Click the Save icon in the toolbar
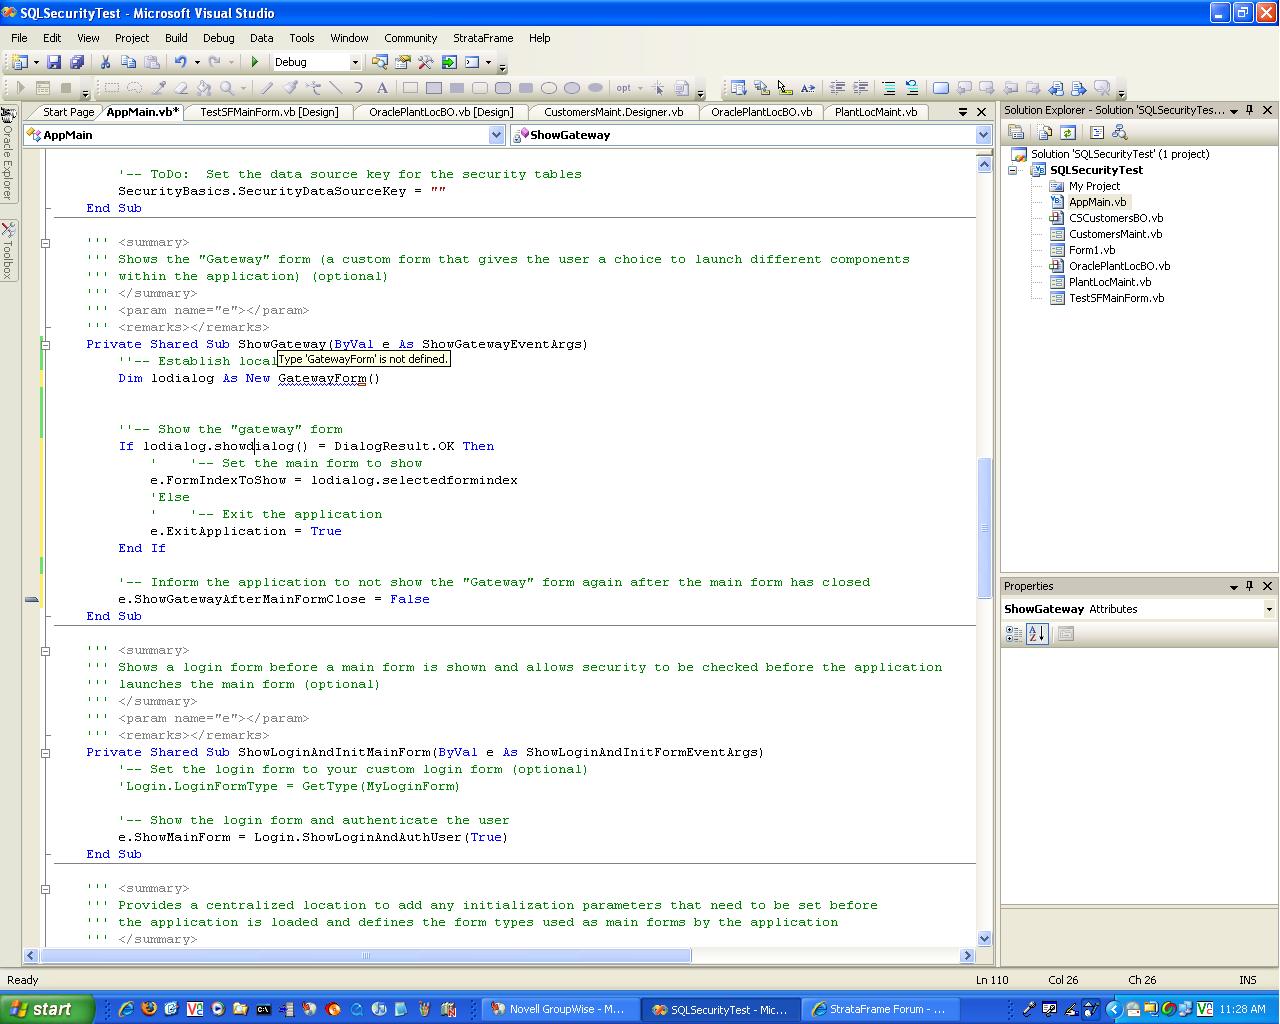1280x1024 pixels. tap(54, 62)
